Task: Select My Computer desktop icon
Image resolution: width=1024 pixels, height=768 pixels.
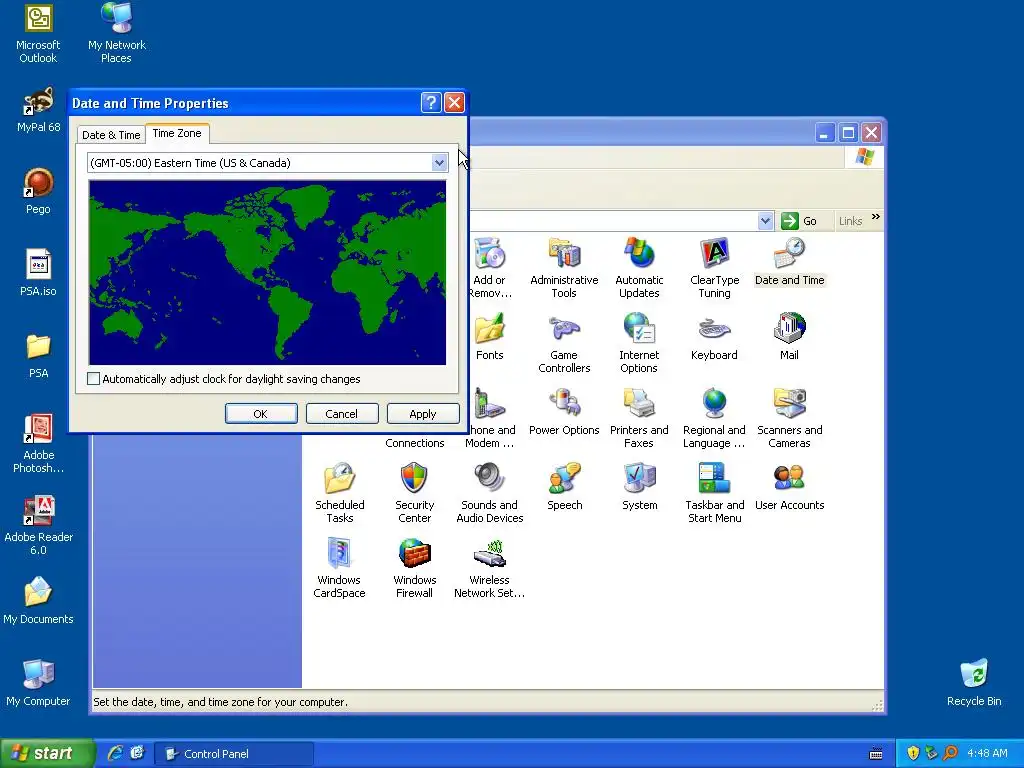Action: (38, 683)
